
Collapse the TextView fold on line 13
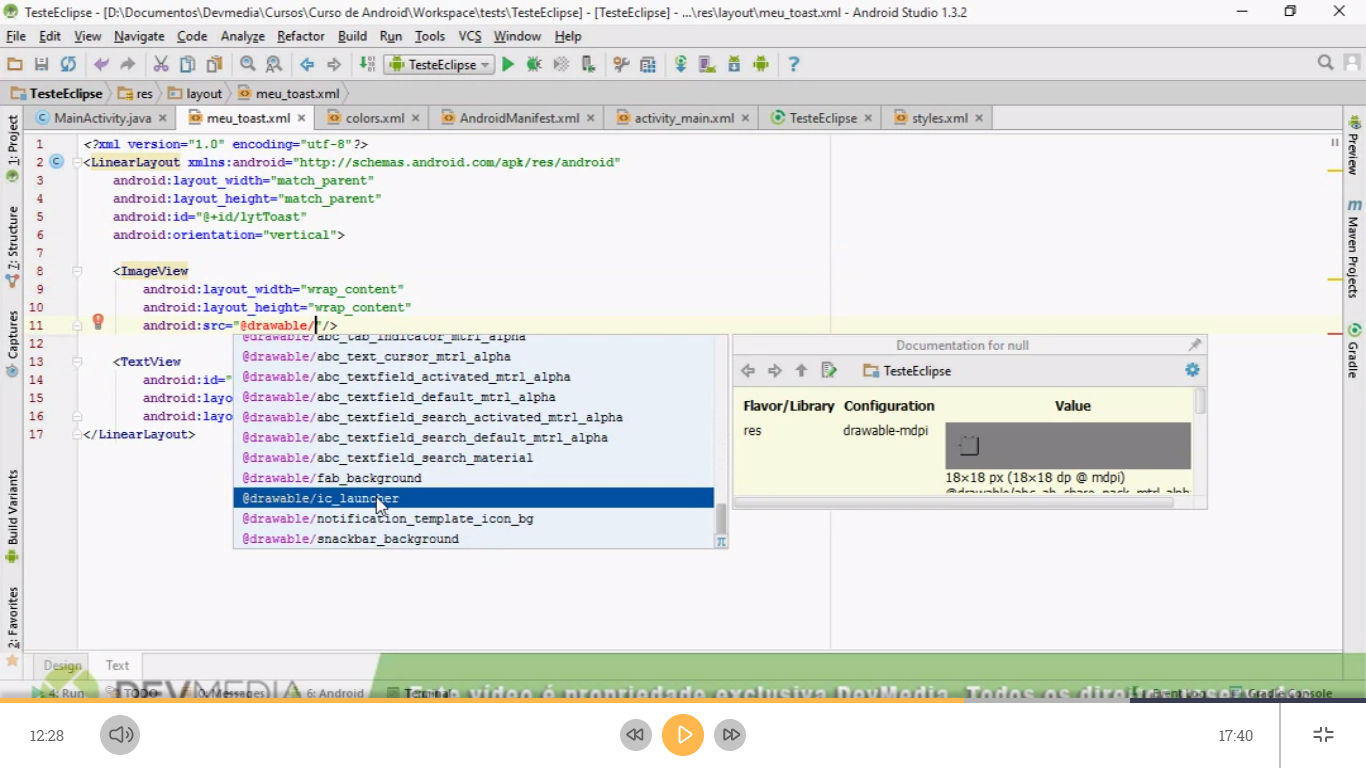click(x=77, y=362)
